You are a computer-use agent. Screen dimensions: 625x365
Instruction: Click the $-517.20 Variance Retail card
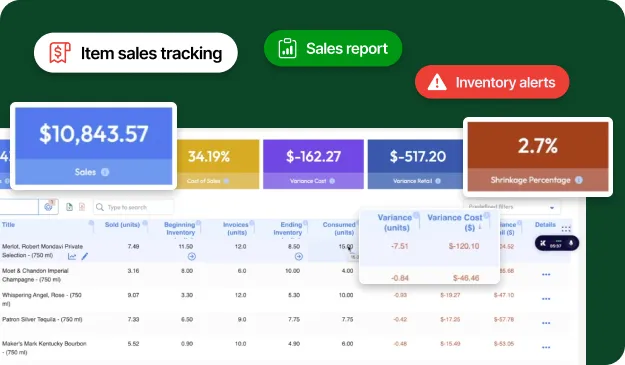pyautogui.click(x=415, y=164)
